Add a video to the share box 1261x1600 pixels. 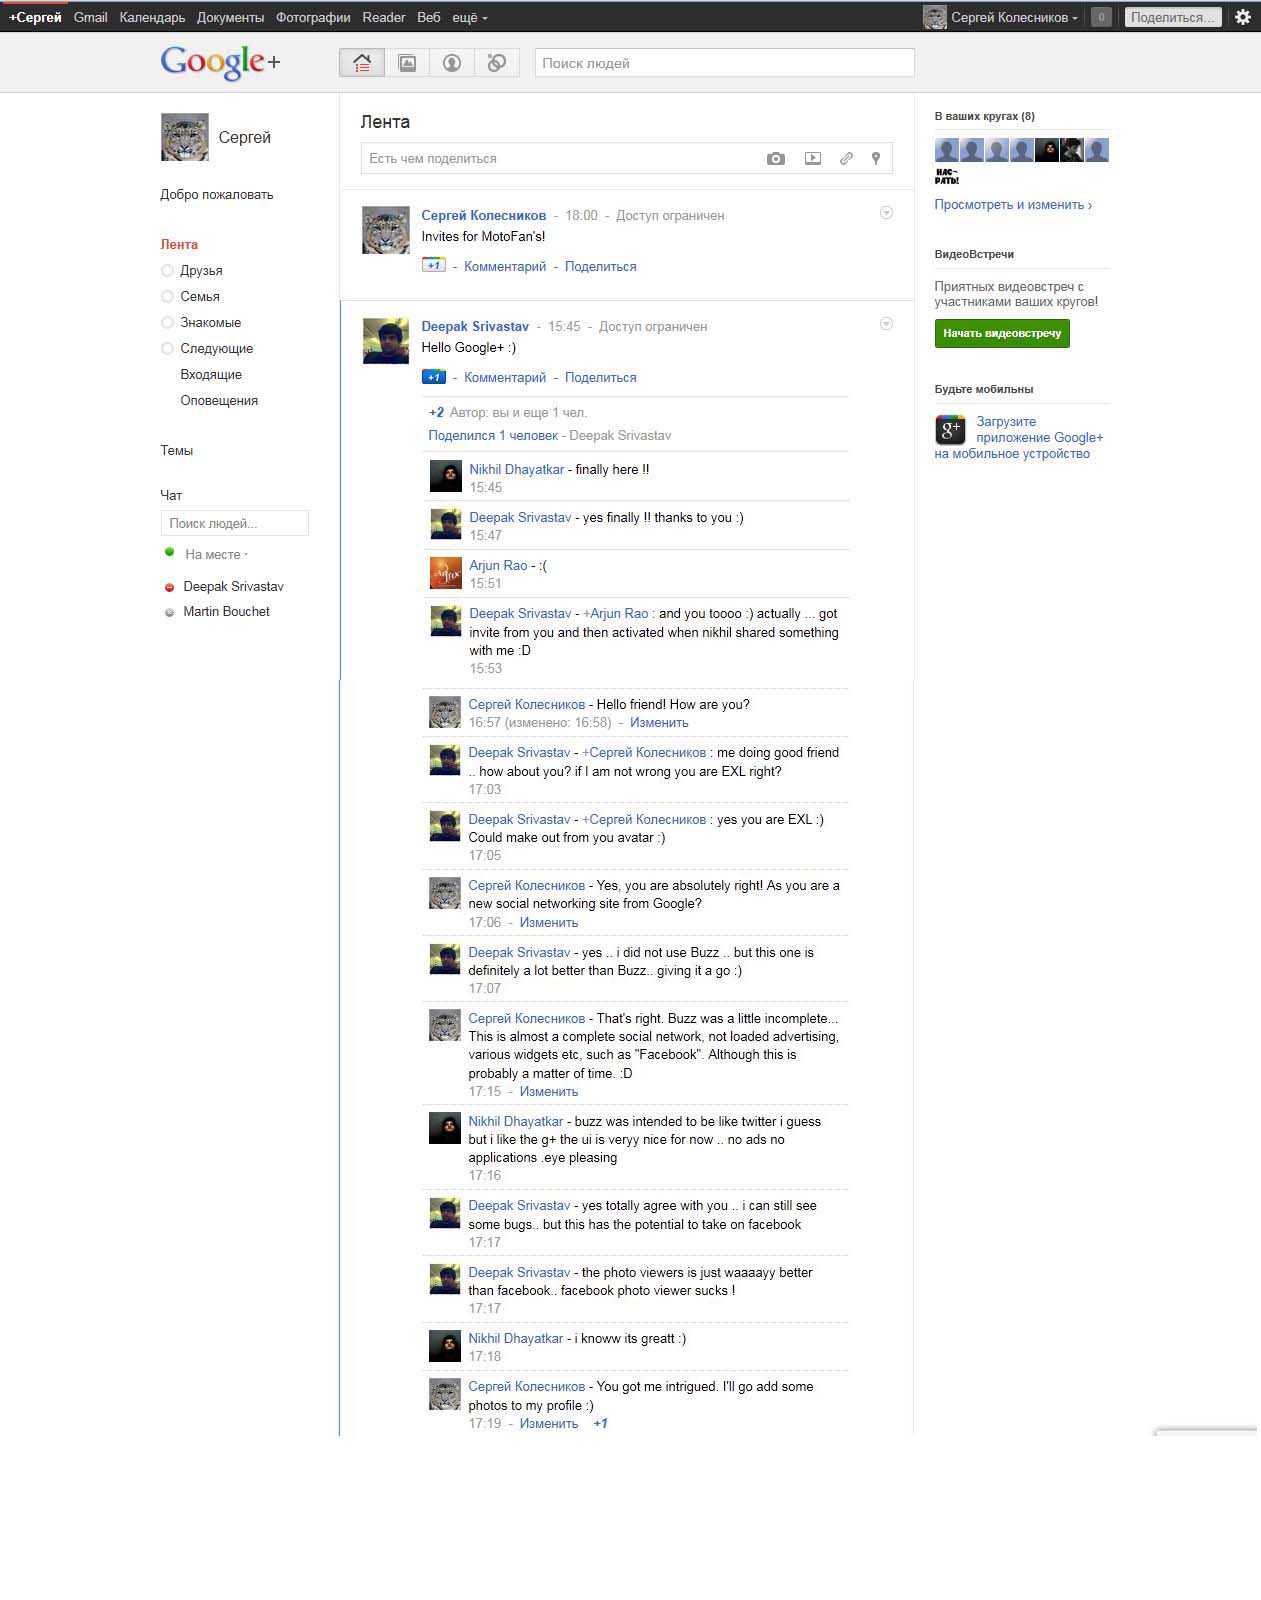point(813,158)
